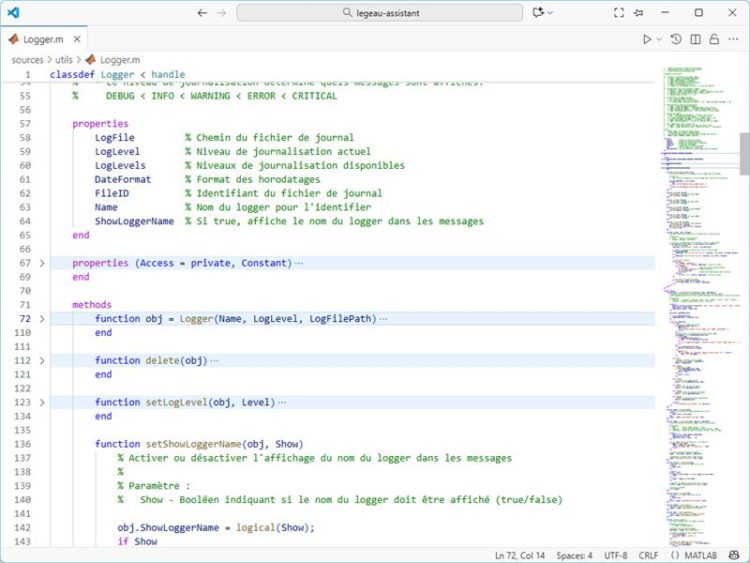Click the Copilot status icon in status bar
Image resolution: width=750 pixels, height=563 pixels.
tap(733, 555)
